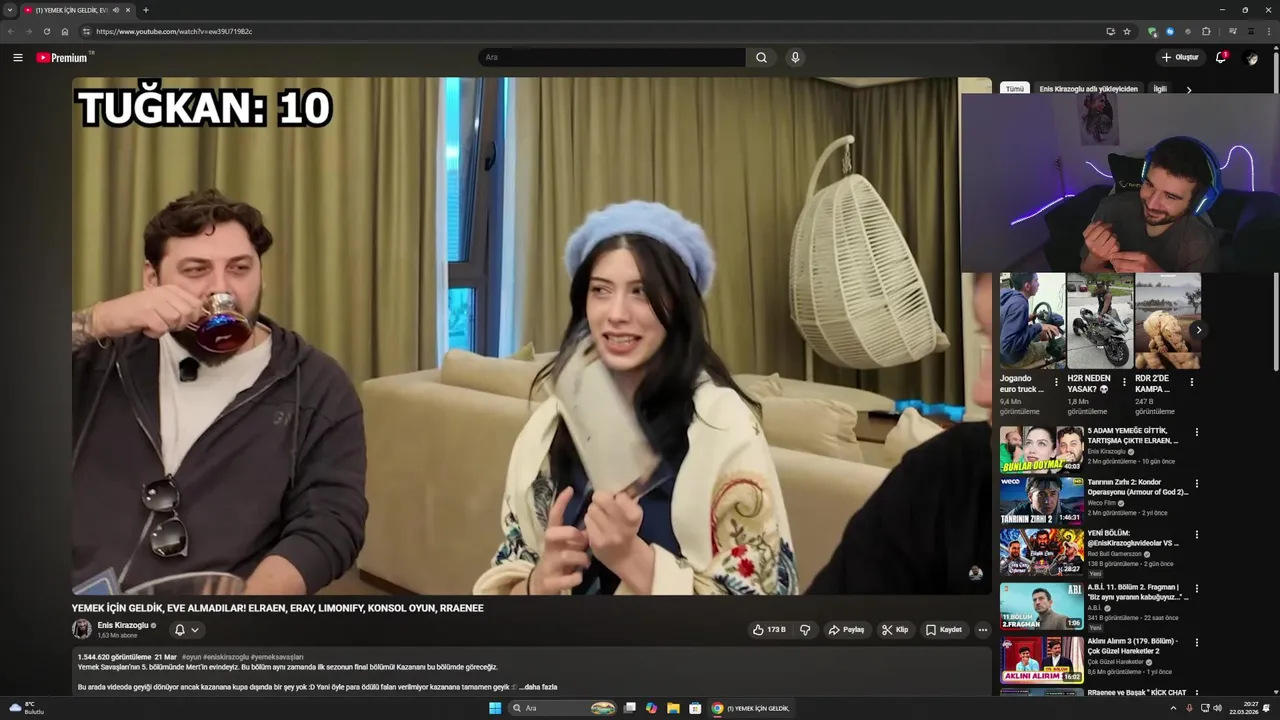Bookmark this page with the star icon
The image size is (1280, 720).
point(1127,31)
